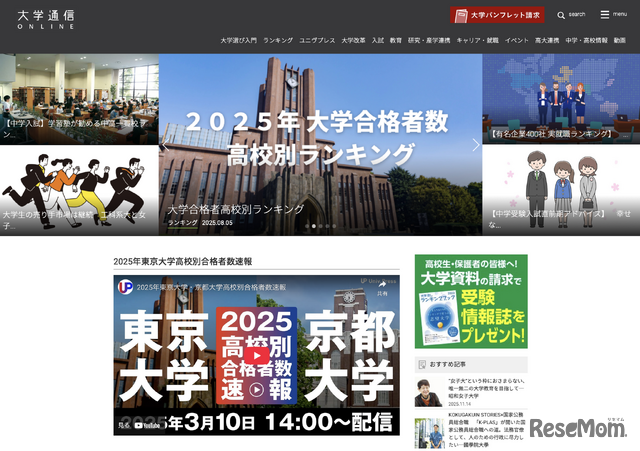Open 昭和女子大学 recommended article title
This screenshot has width=640, height=451.
(486, 389)
